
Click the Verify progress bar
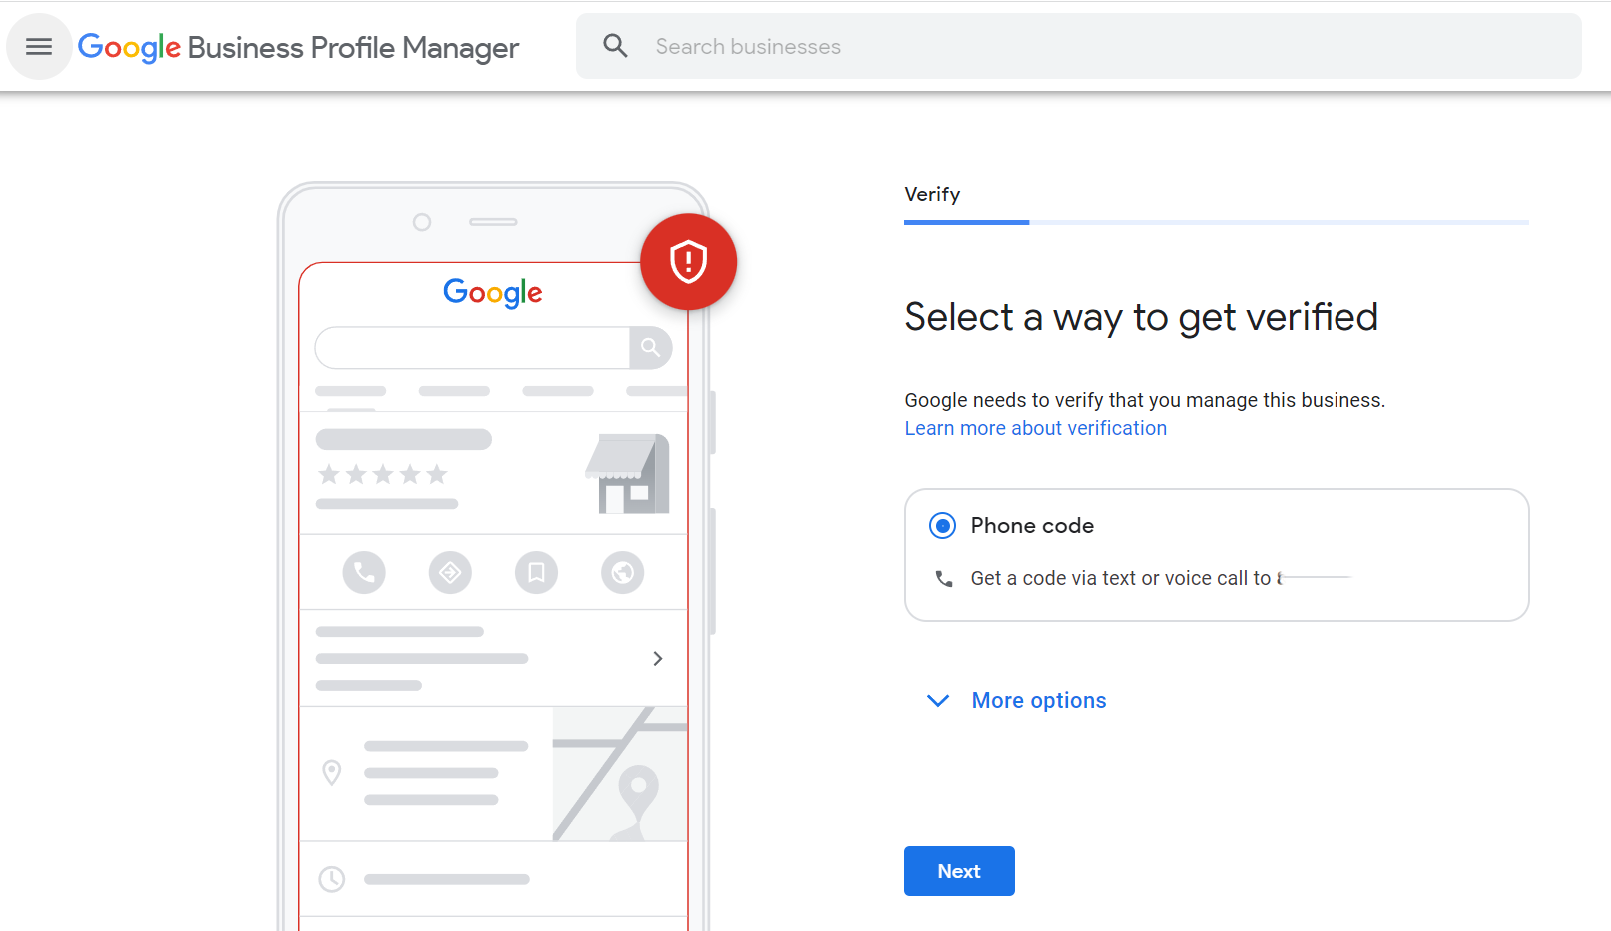click(x=1216, y=222)
